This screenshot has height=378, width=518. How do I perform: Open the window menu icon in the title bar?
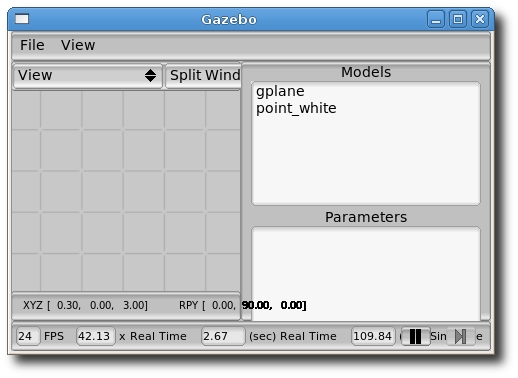pyautogui.click(x=22, y=19)
